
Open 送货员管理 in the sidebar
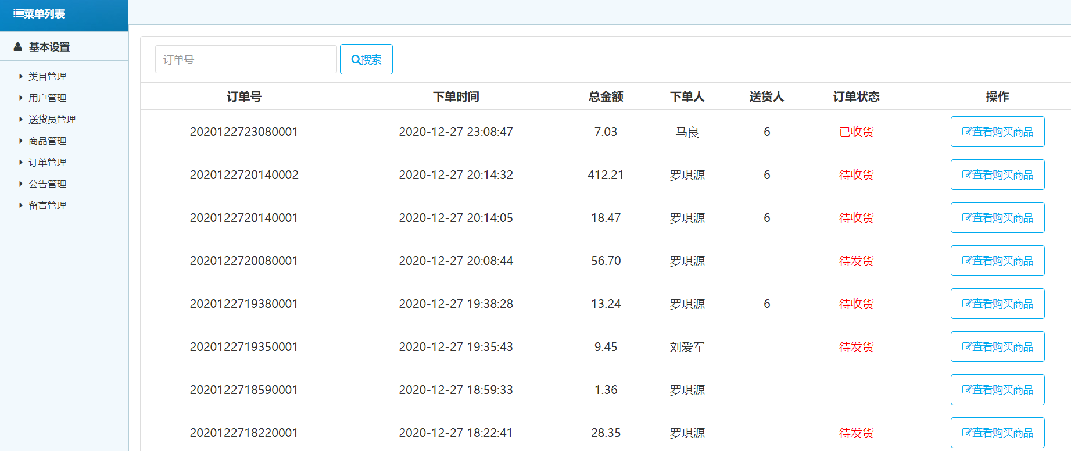pyautogui.click(x=52, y=120)
